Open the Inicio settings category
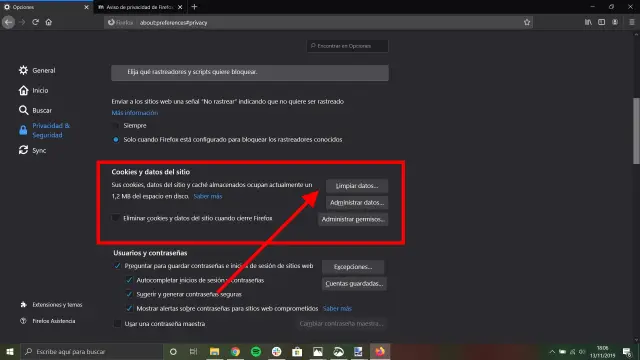 (33, 90)
